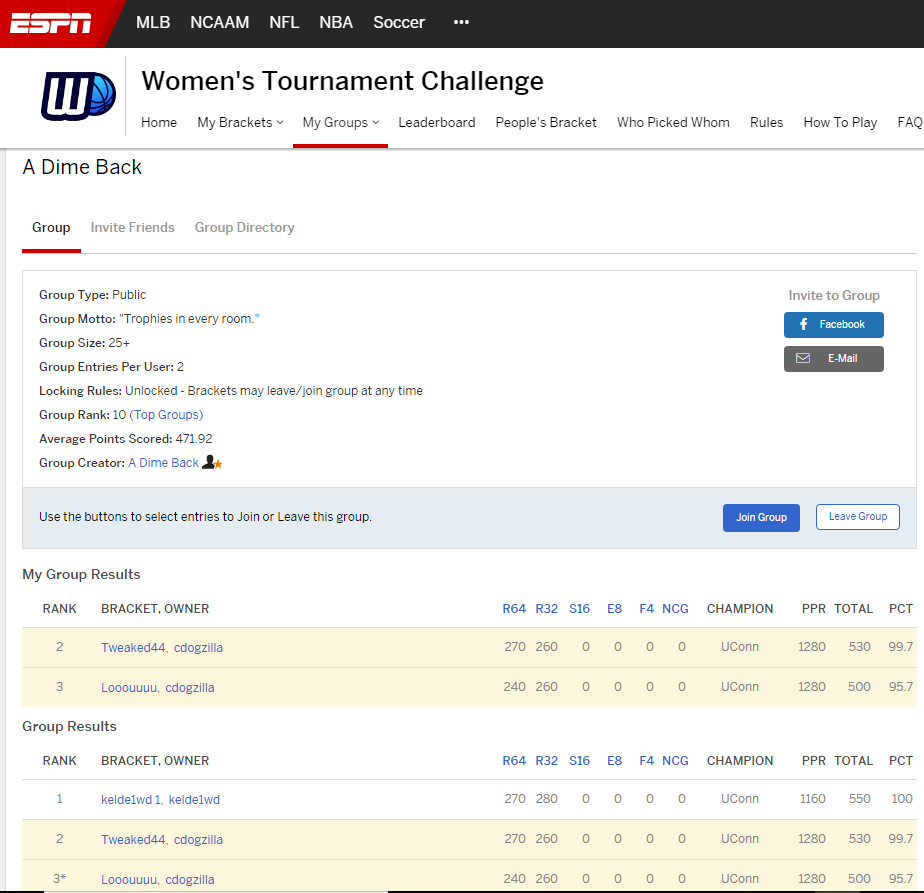Select NCAAM from the sports menu
924x893 pixels.
(219, 22)
